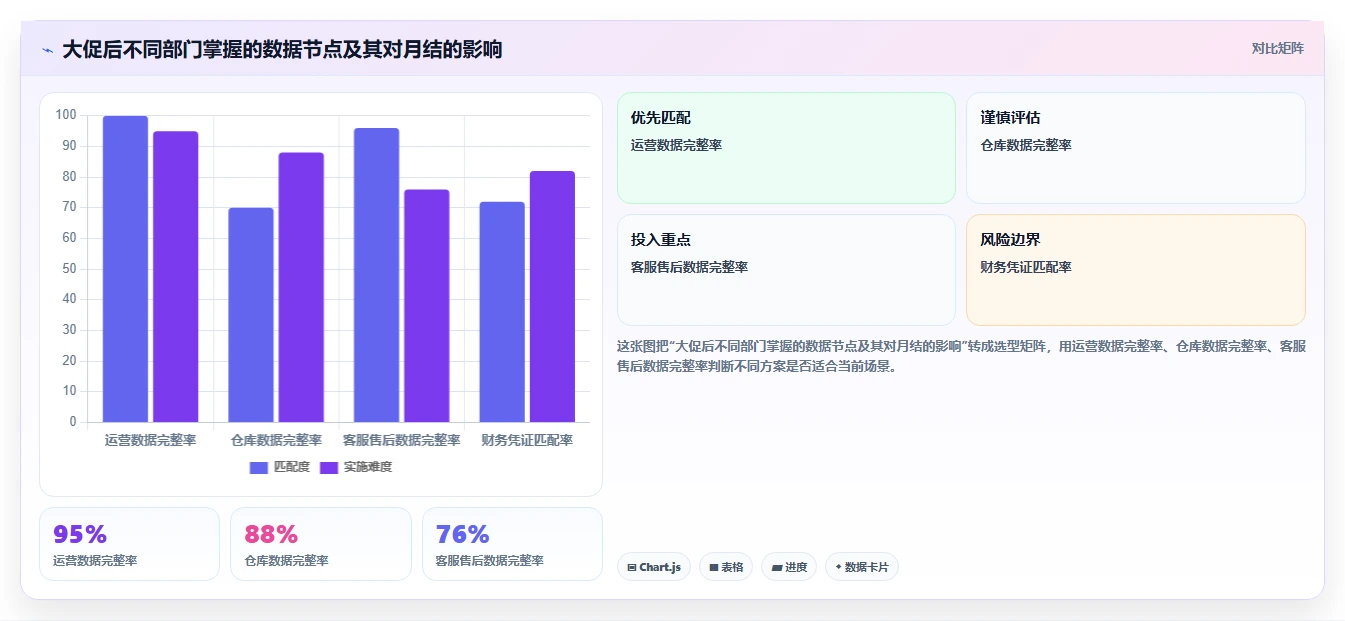Screen dimensions: 1345x621
Task: Click the 表格 tag icon
Action: 714,567
